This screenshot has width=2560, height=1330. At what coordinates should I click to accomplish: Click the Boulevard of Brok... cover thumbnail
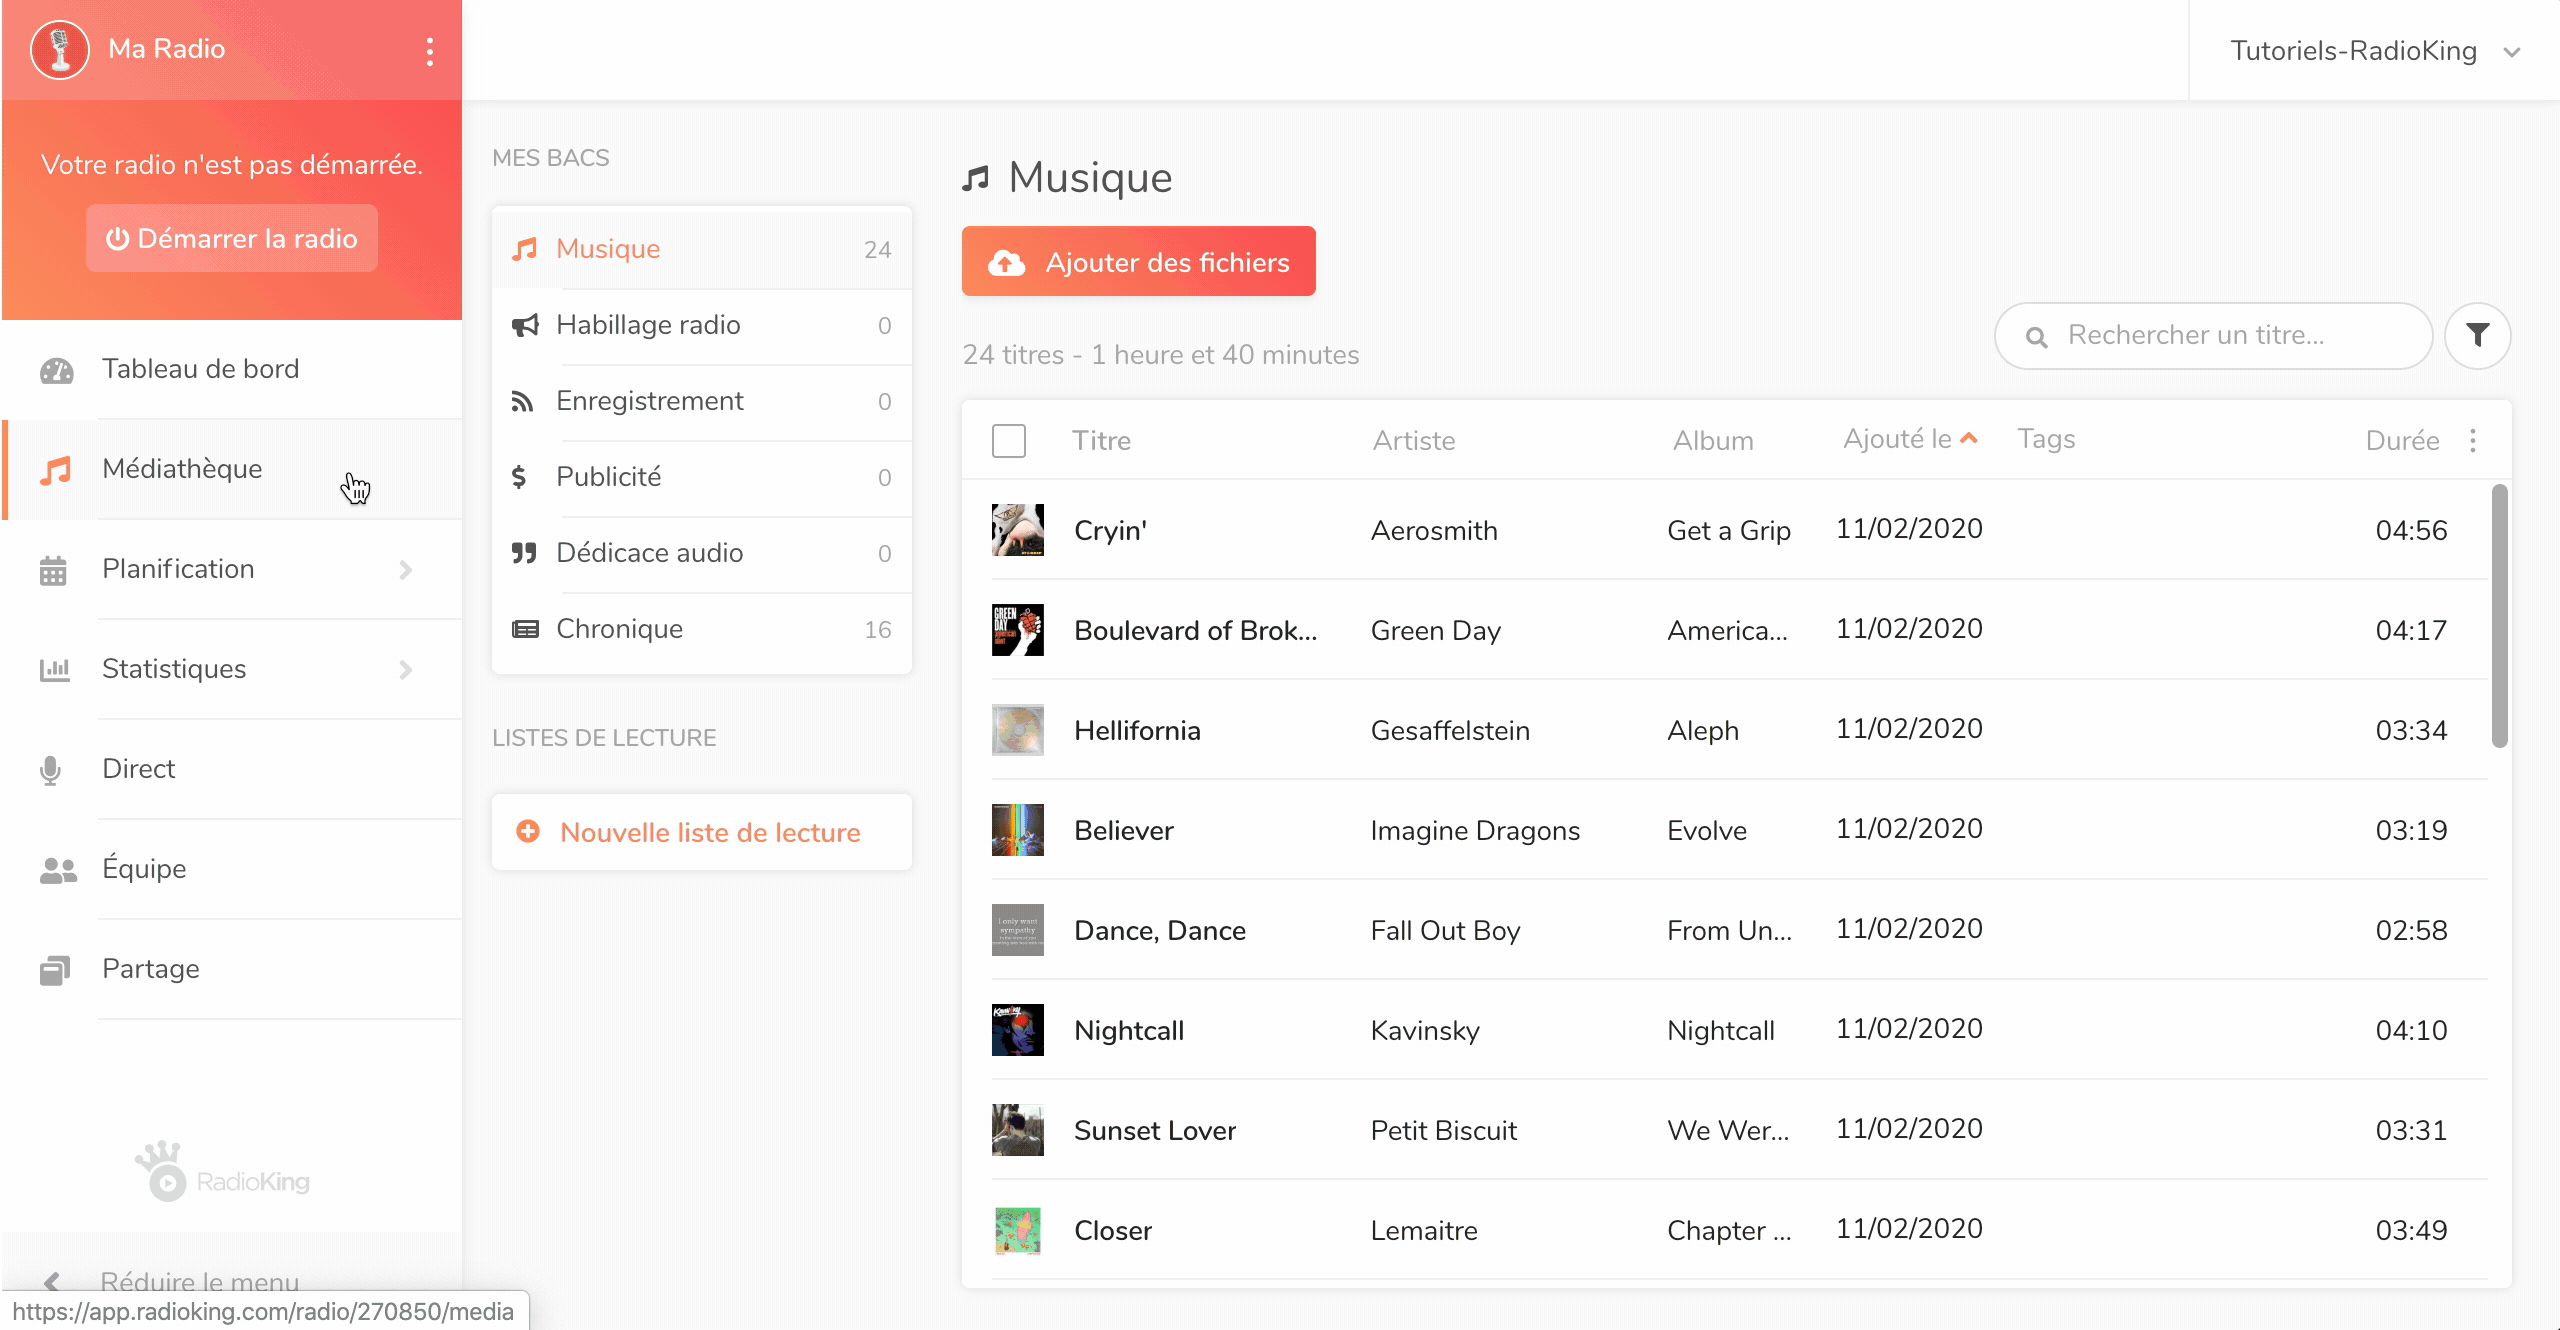[x=1017, y=630]
